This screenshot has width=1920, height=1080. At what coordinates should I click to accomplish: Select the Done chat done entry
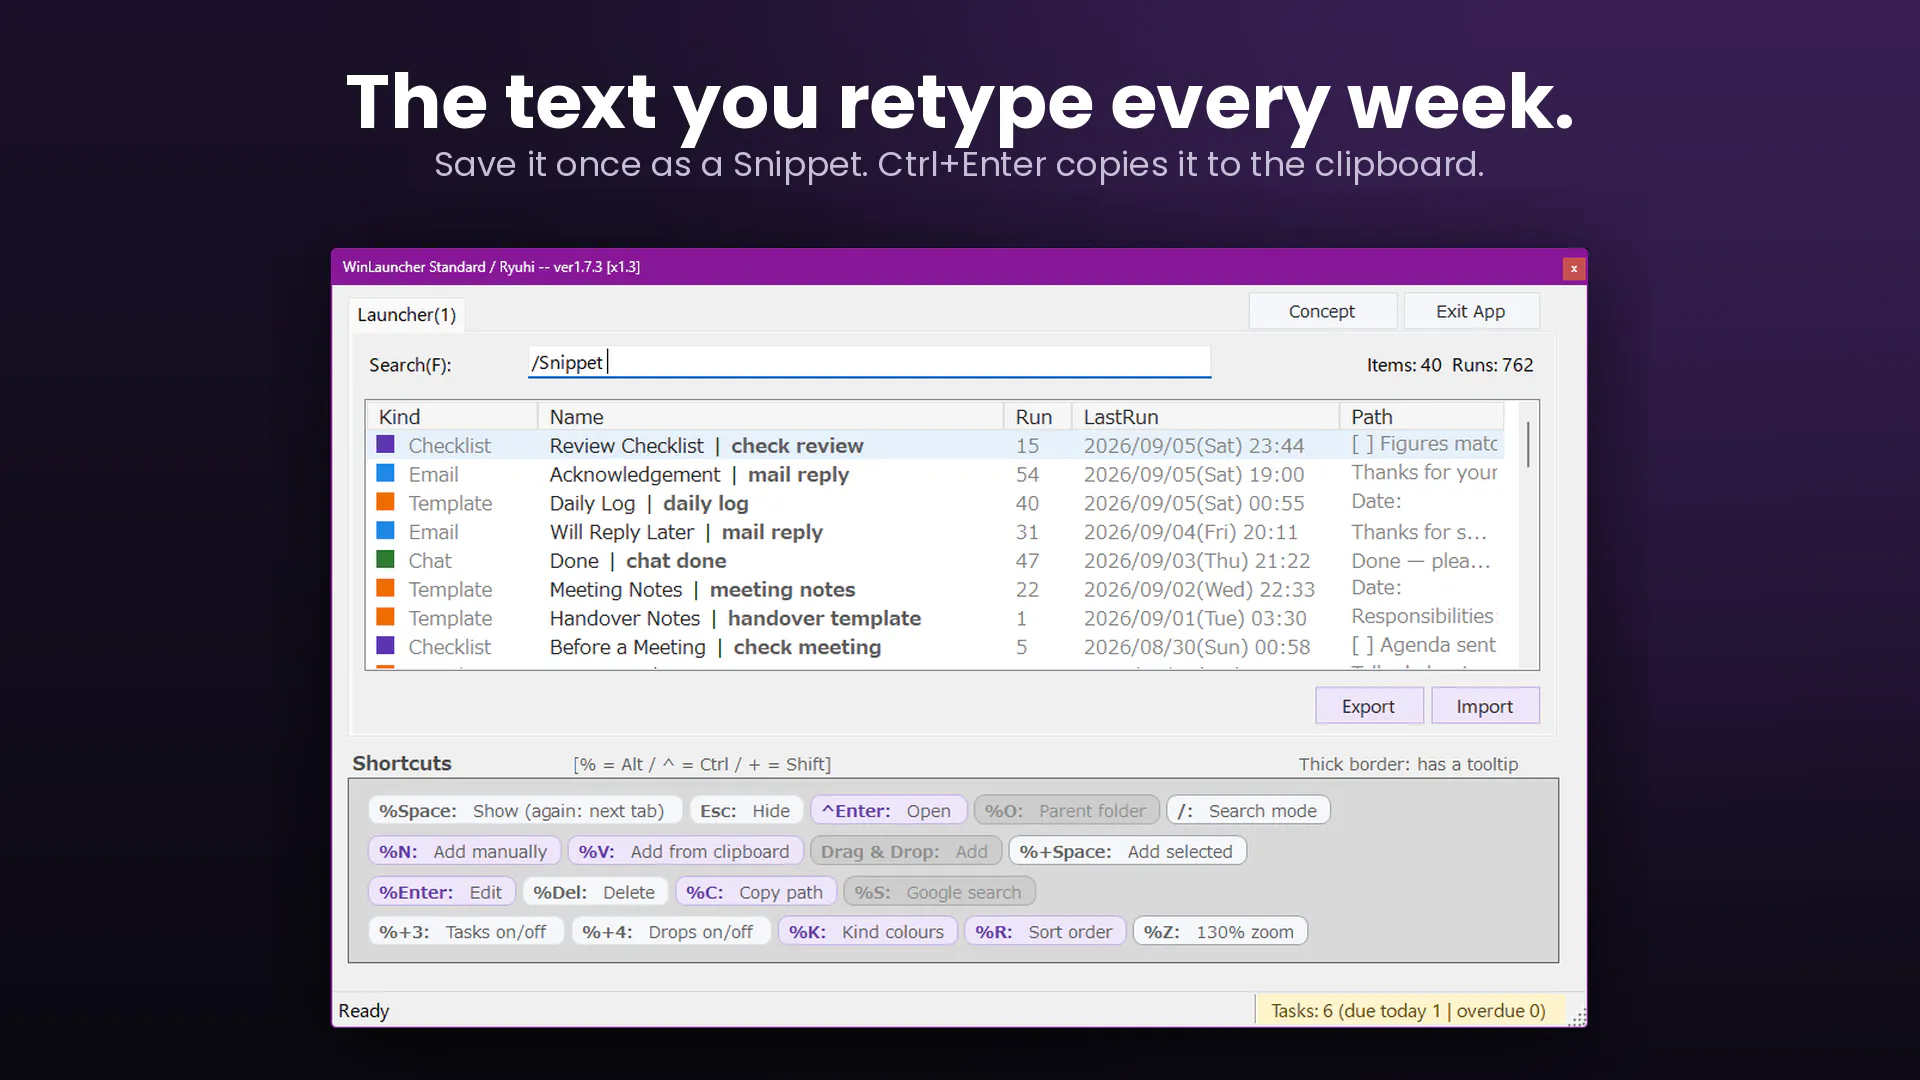638,562
